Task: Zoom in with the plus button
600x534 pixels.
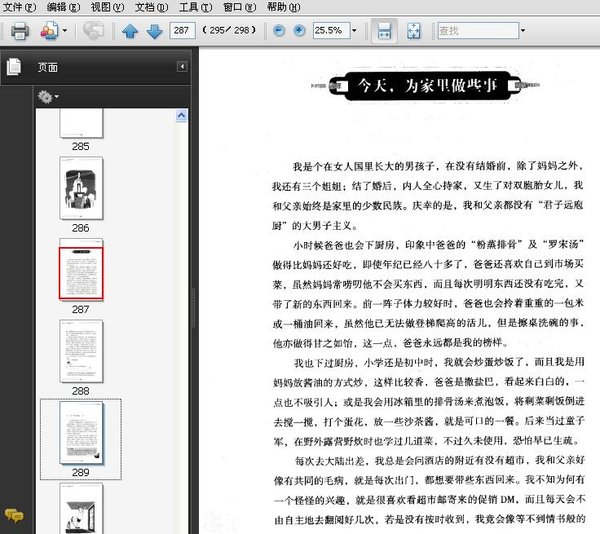Action: [x=299, y=31]
